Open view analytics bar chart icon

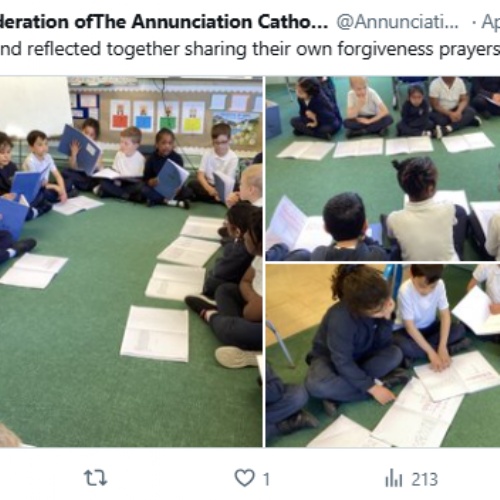pyautogui.click(x=394, y=478)
